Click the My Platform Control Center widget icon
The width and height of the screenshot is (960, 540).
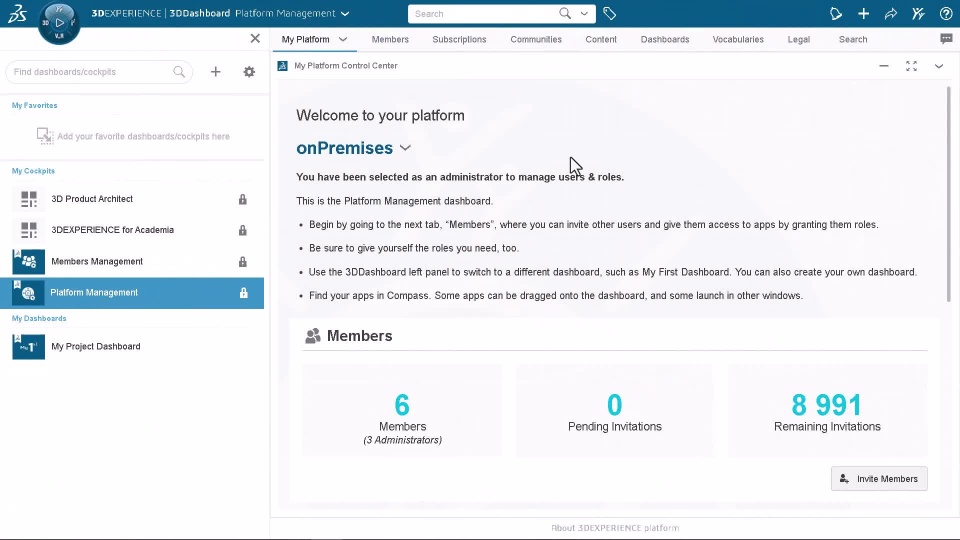click(282, 66)
